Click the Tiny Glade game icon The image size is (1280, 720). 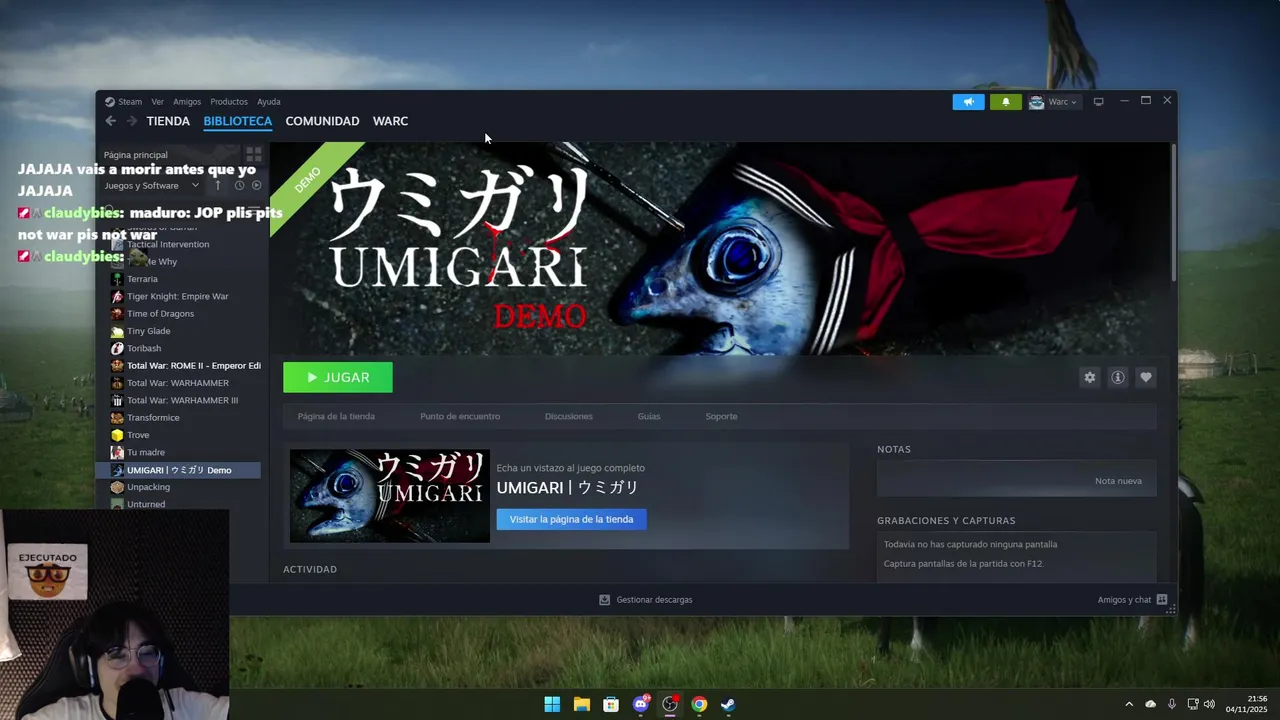coord(117,331)
